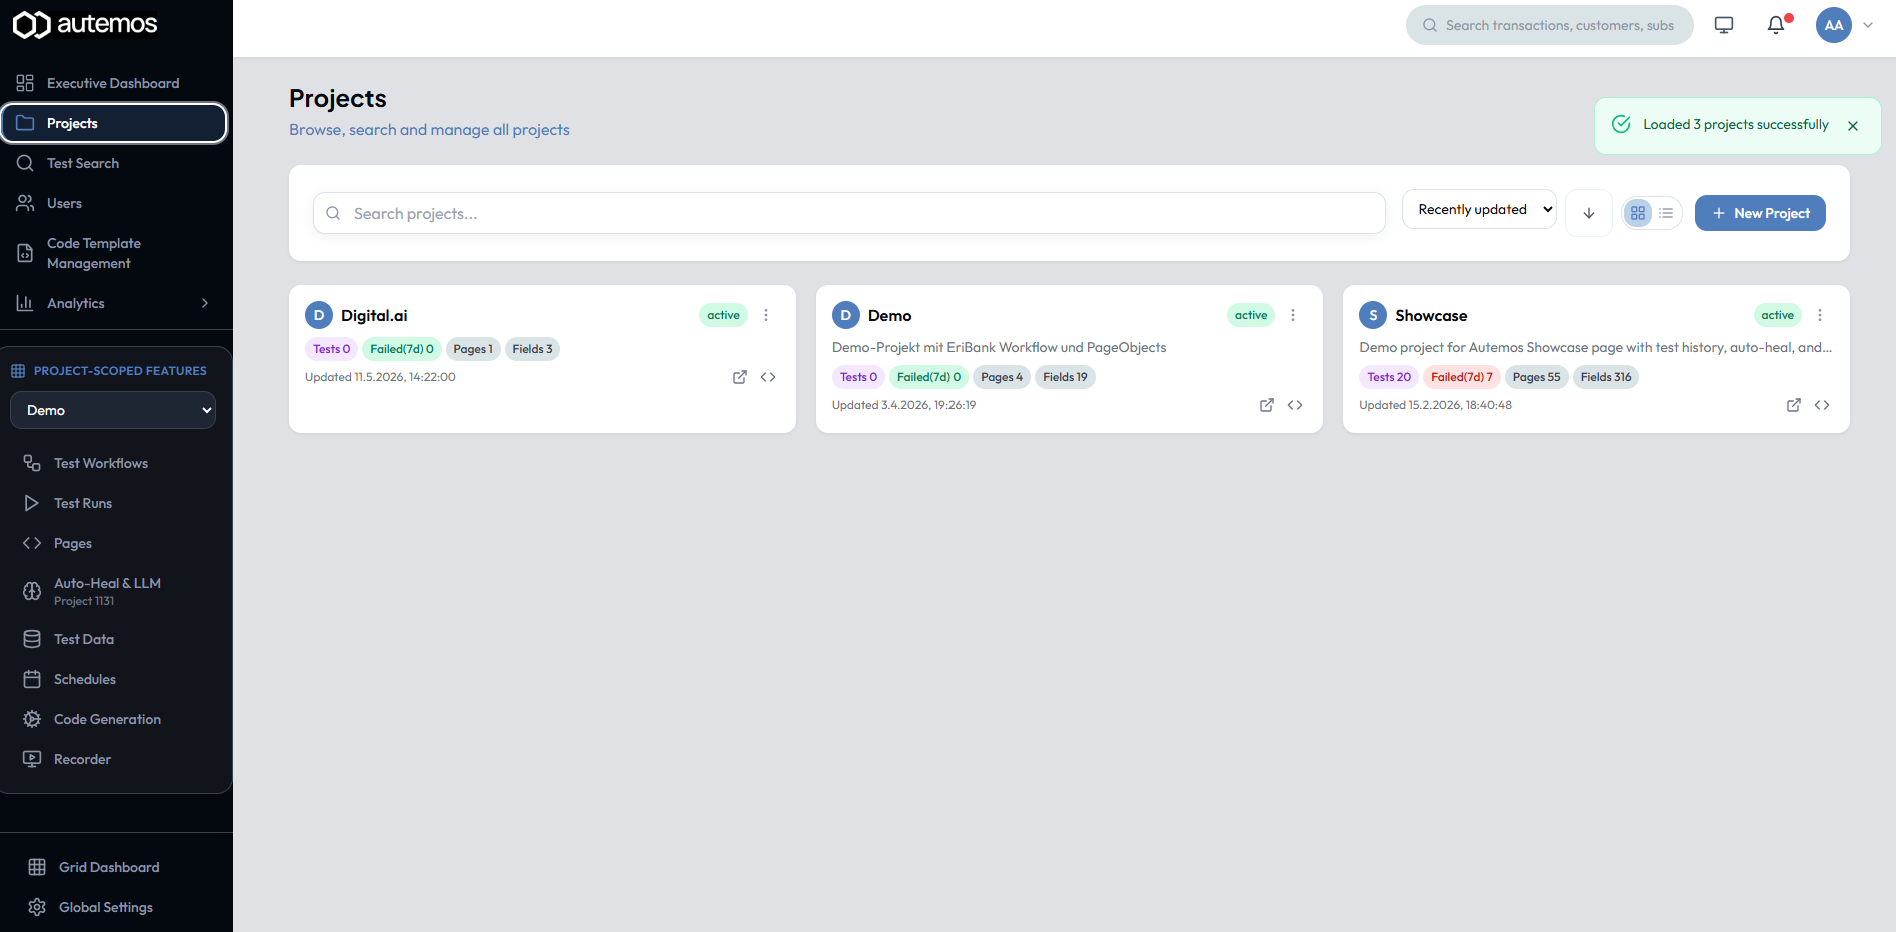Open the Recently updated sort dropdown

coord(1479,209)
